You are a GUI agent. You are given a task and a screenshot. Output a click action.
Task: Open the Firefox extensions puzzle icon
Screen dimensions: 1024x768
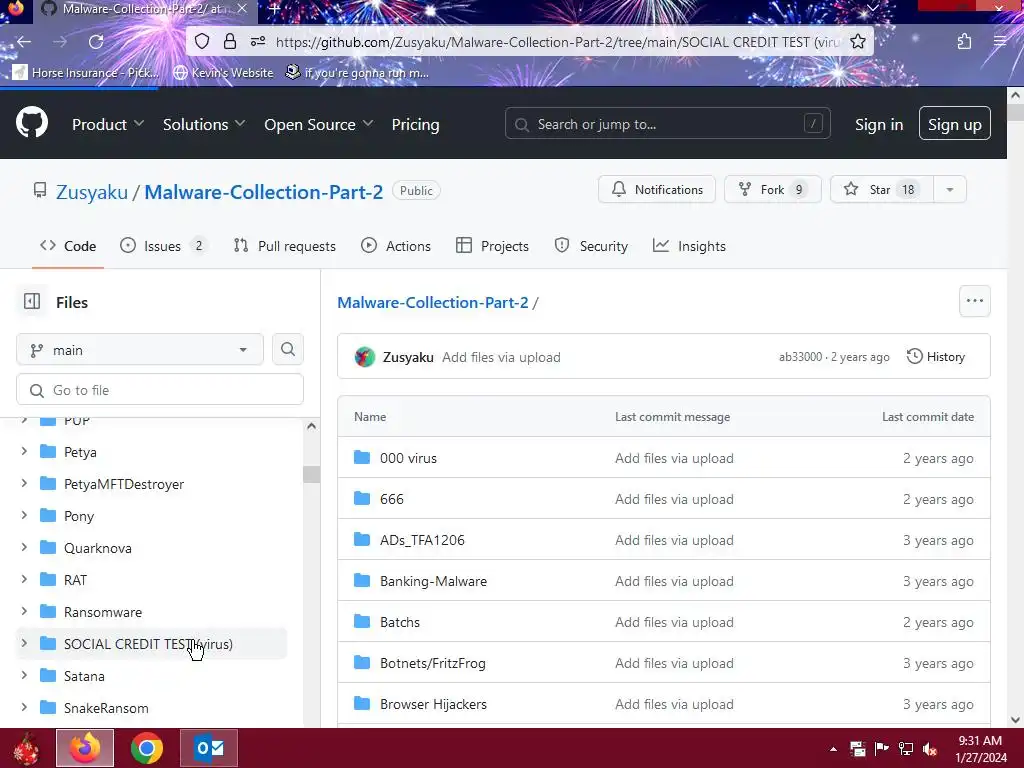[x=964, y=42]
